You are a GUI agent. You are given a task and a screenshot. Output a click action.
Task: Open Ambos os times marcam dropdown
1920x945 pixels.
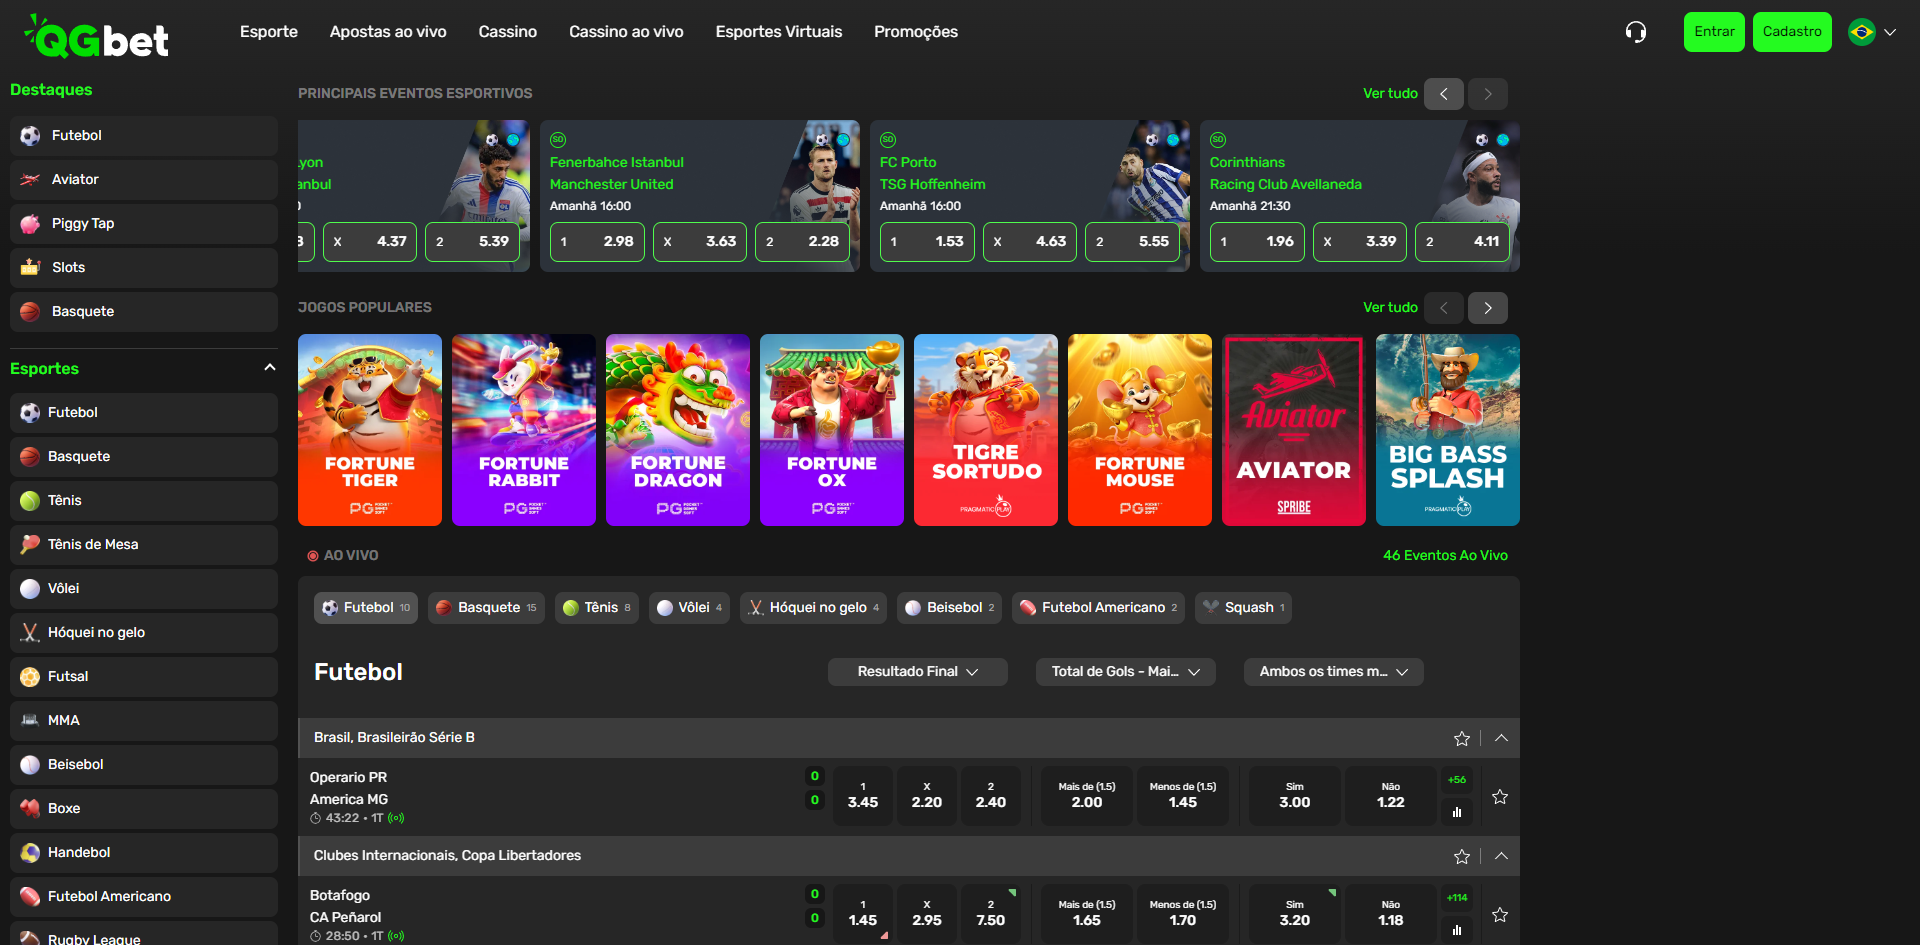[x=1334, y=672]
